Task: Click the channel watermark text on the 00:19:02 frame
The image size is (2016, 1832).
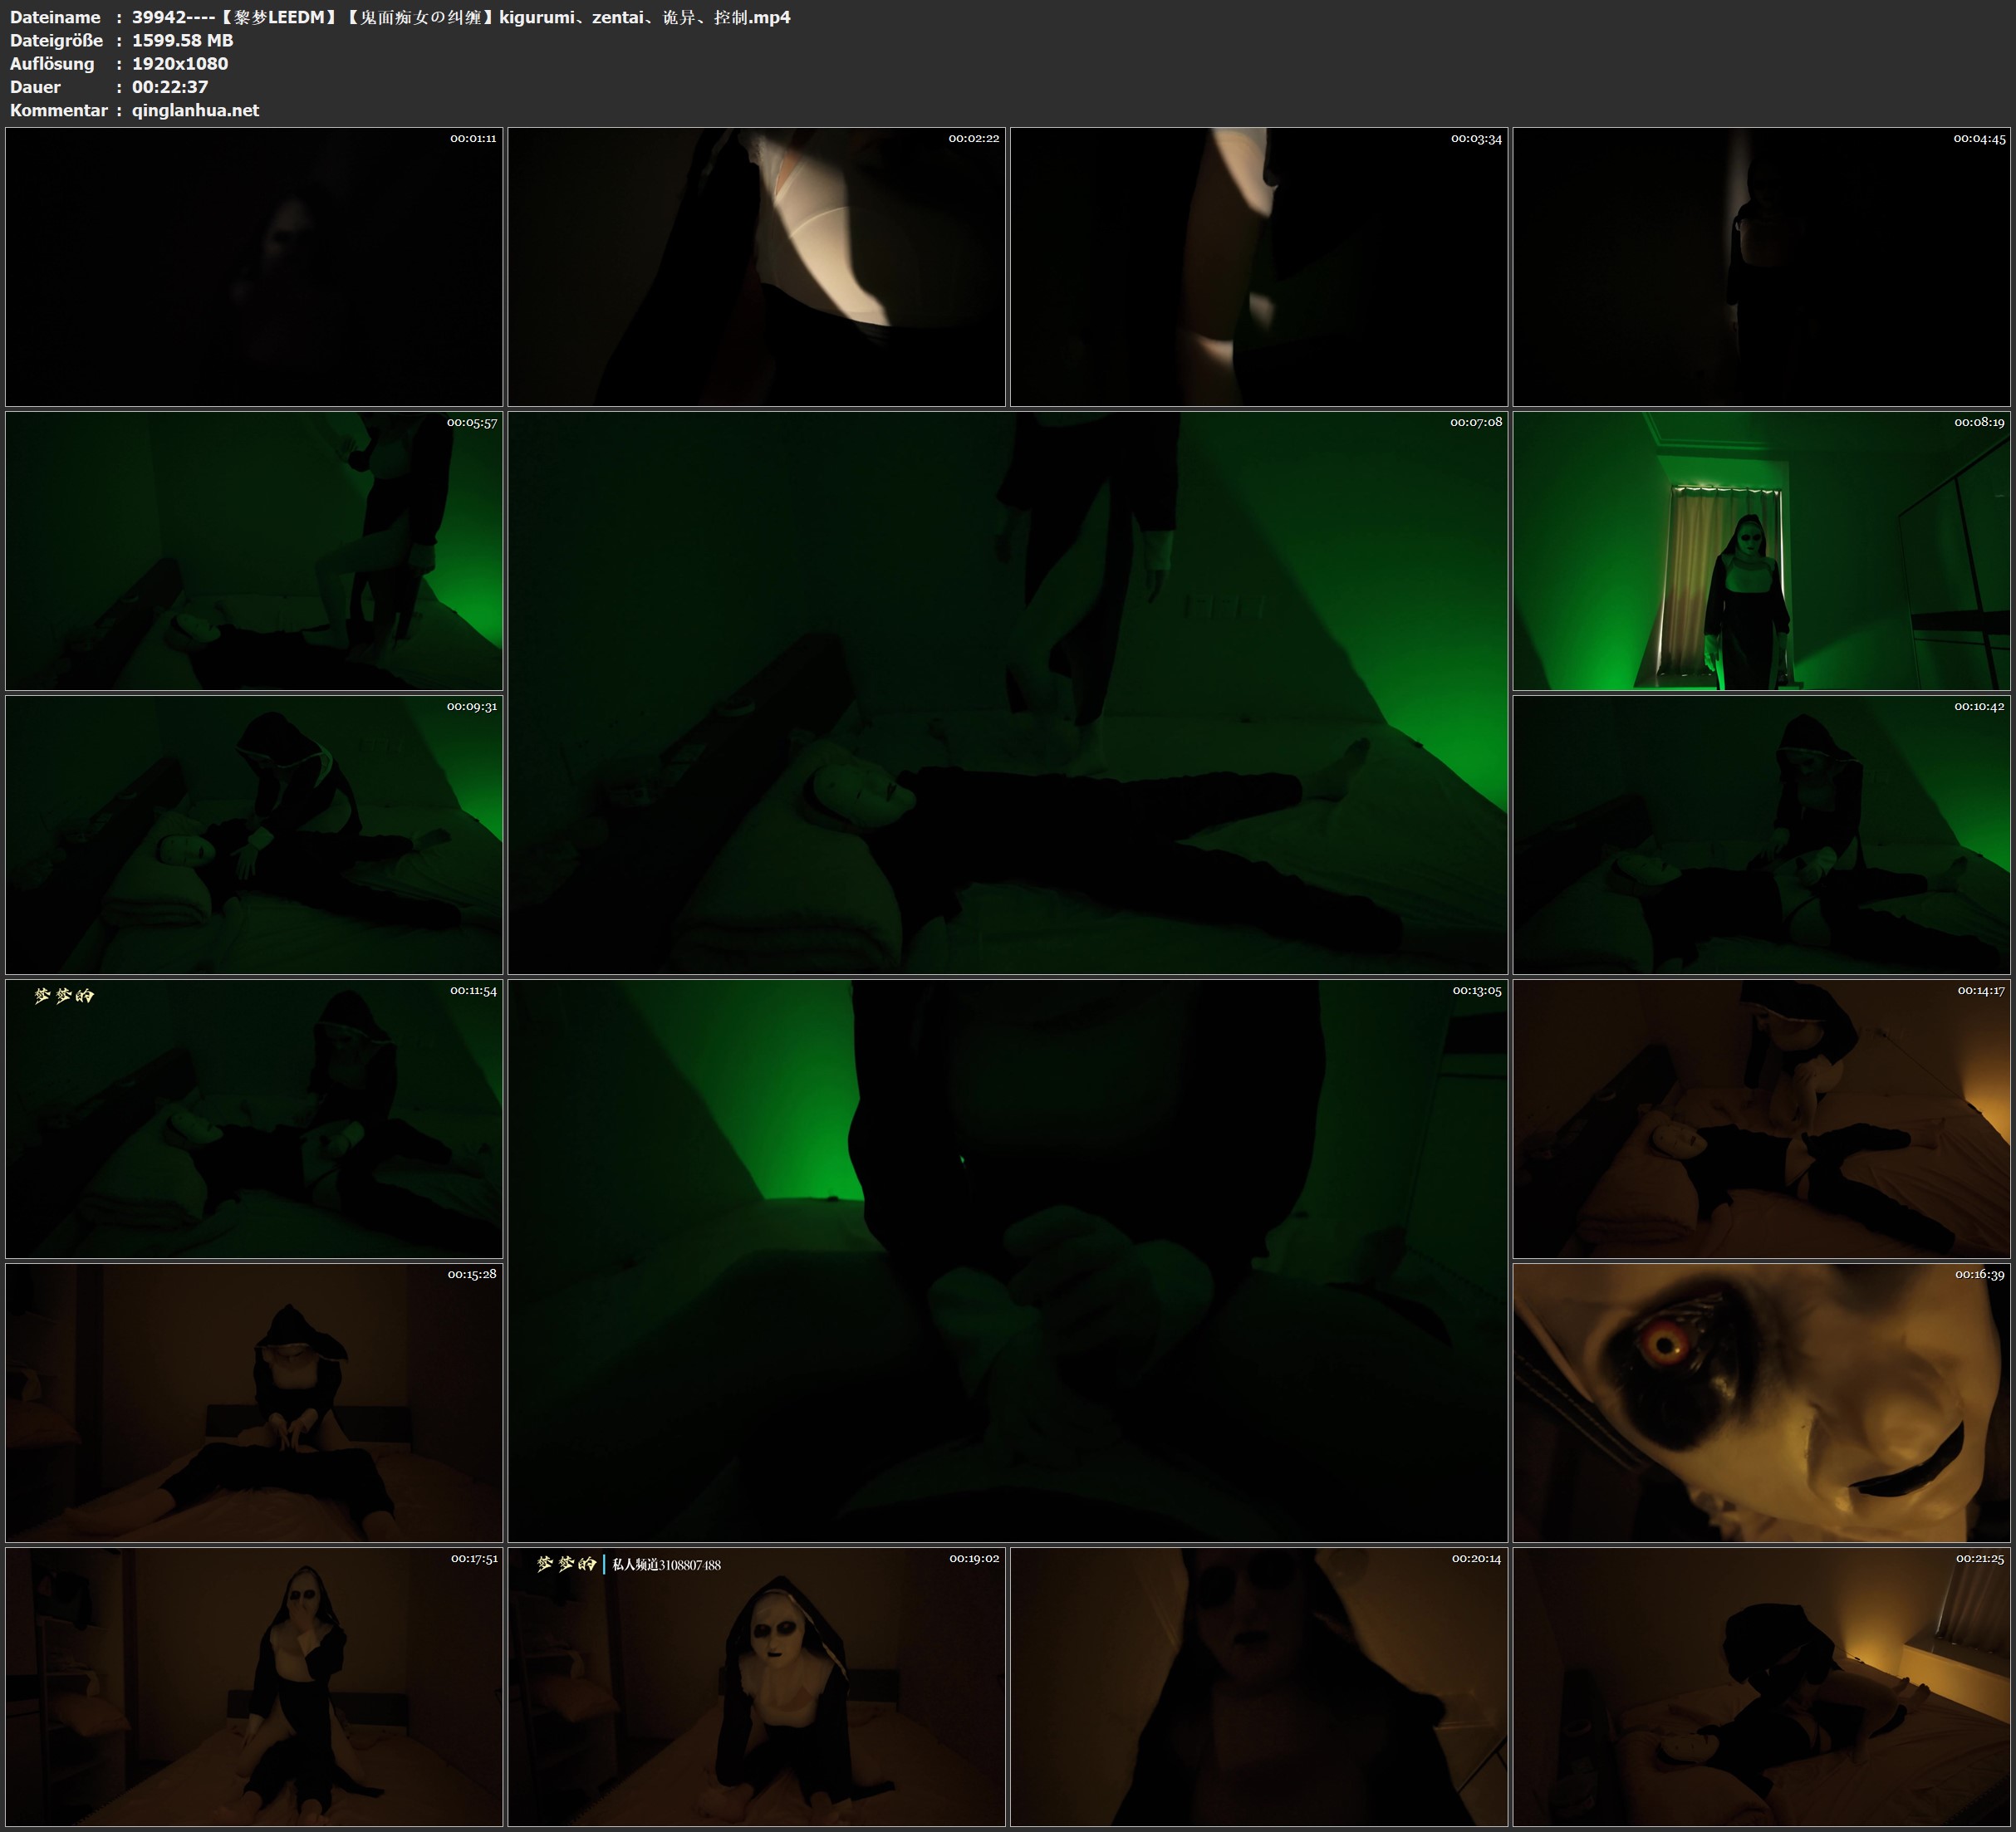Action: coord(666,1565)
